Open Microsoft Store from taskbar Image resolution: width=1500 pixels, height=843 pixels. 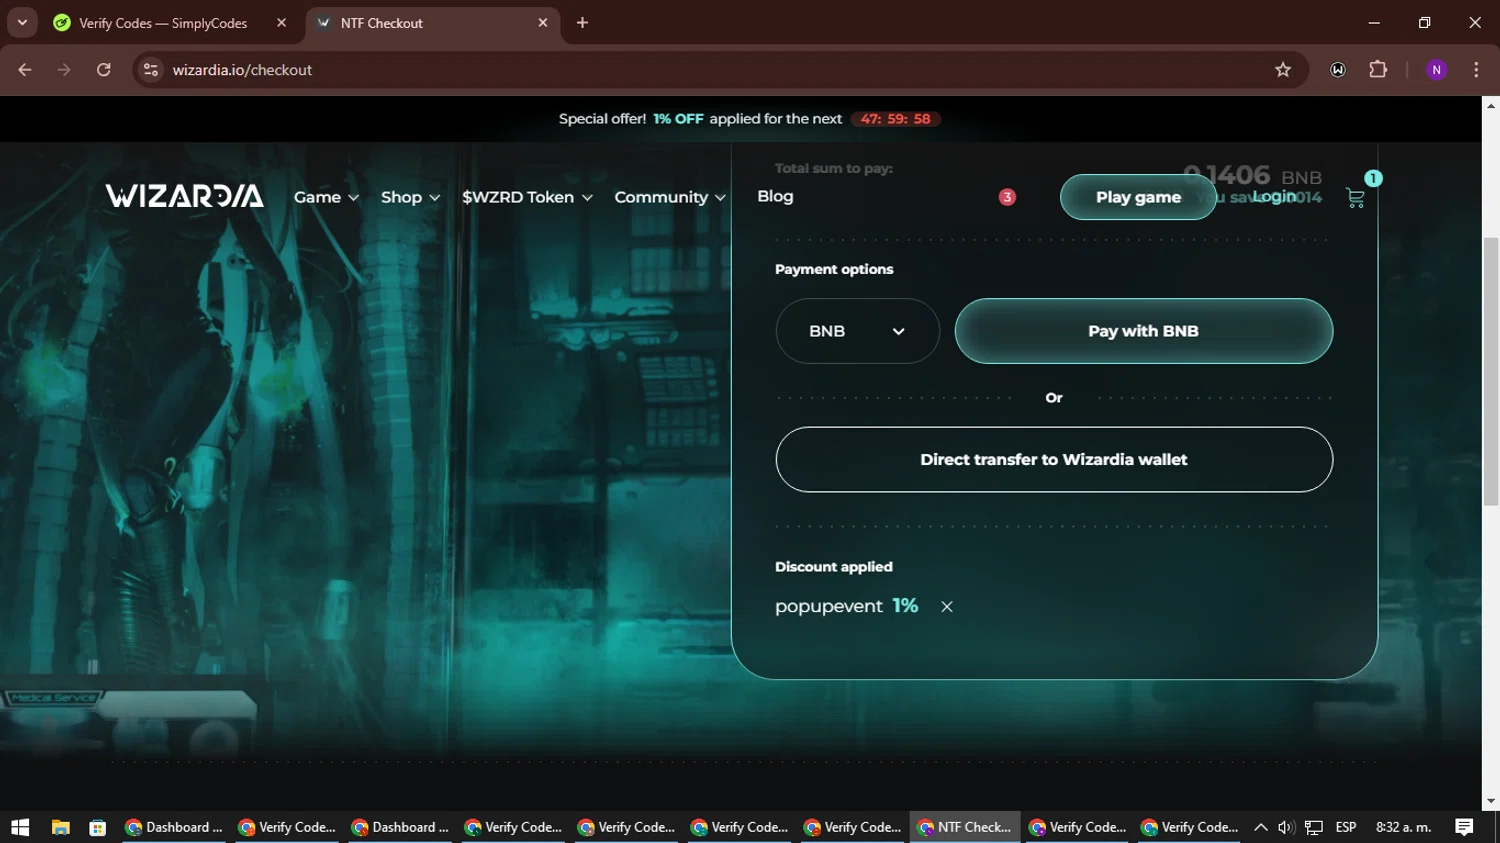[97, 827]
